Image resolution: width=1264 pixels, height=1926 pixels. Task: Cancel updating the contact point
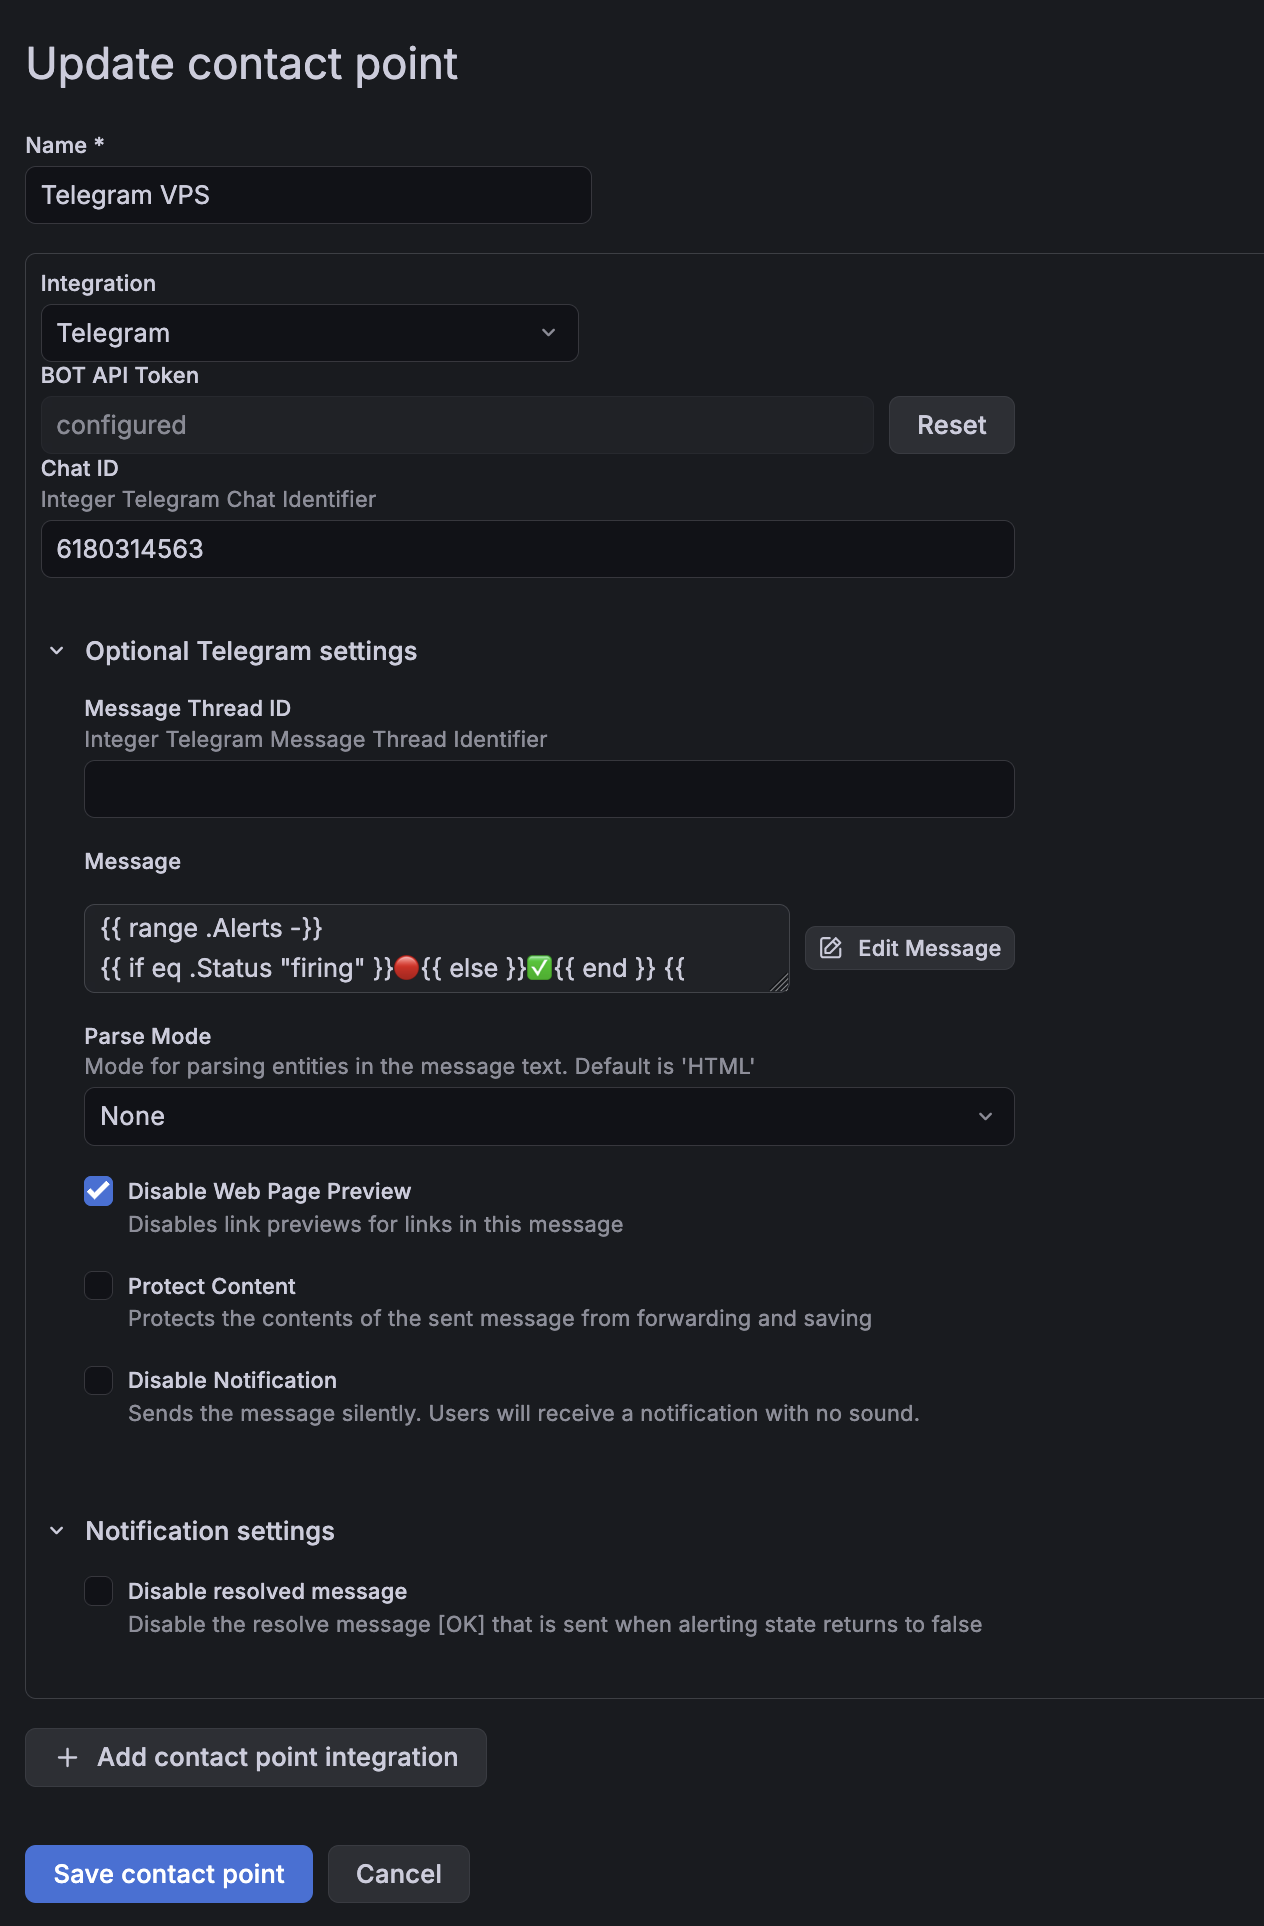[399, 1874]
